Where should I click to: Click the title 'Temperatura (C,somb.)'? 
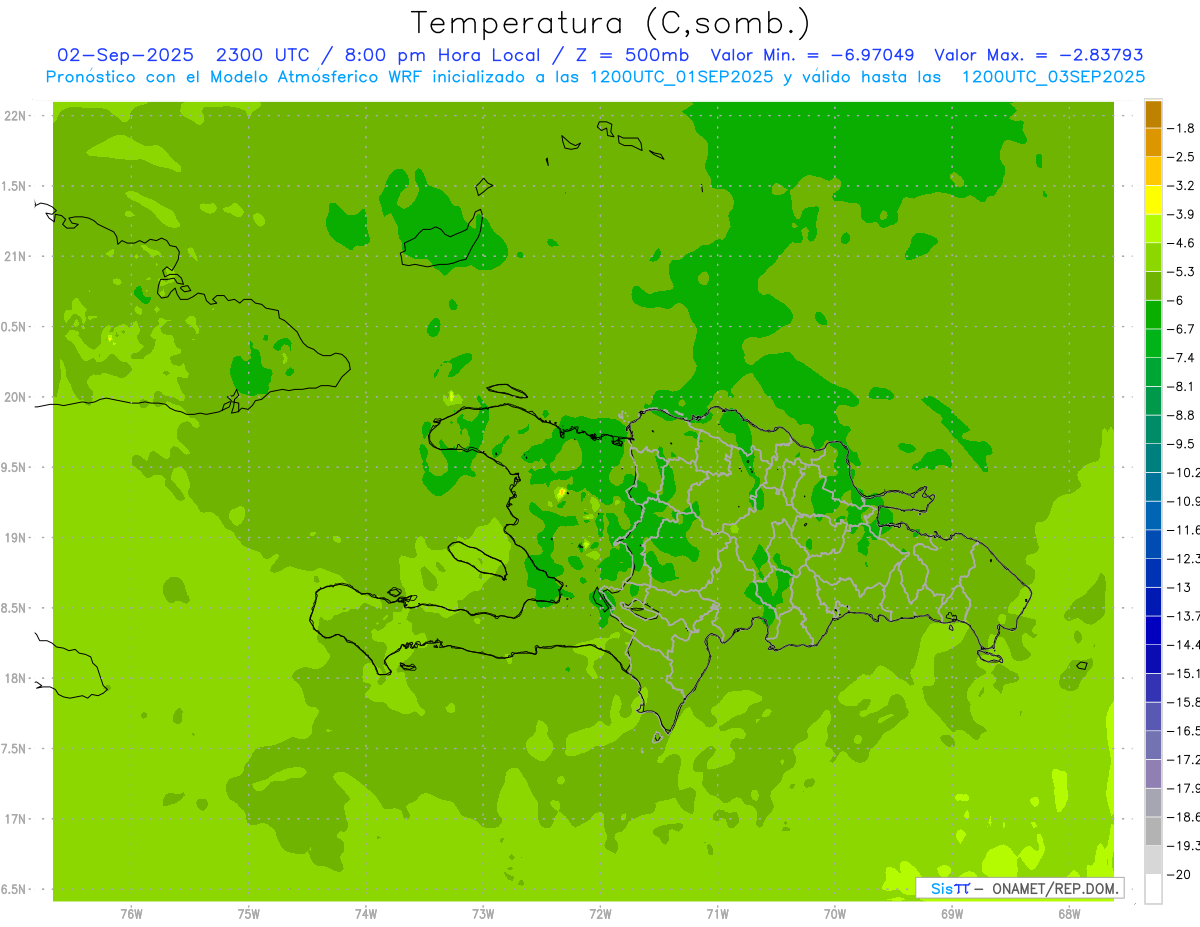click(x=611, y=24)
